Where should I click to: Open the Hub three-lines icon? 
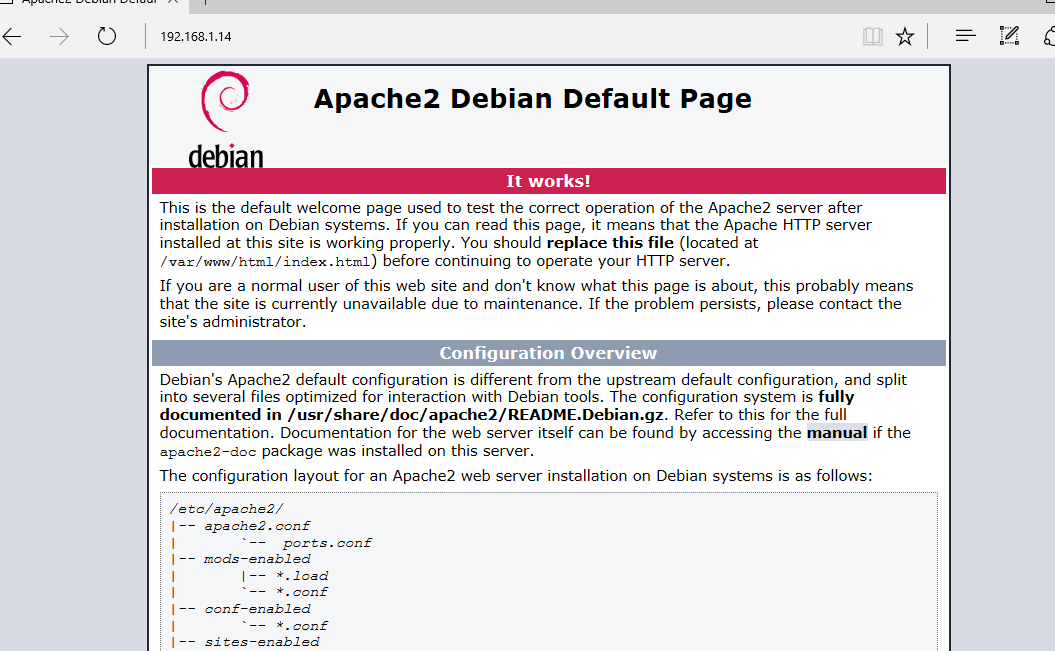(966, 36)
